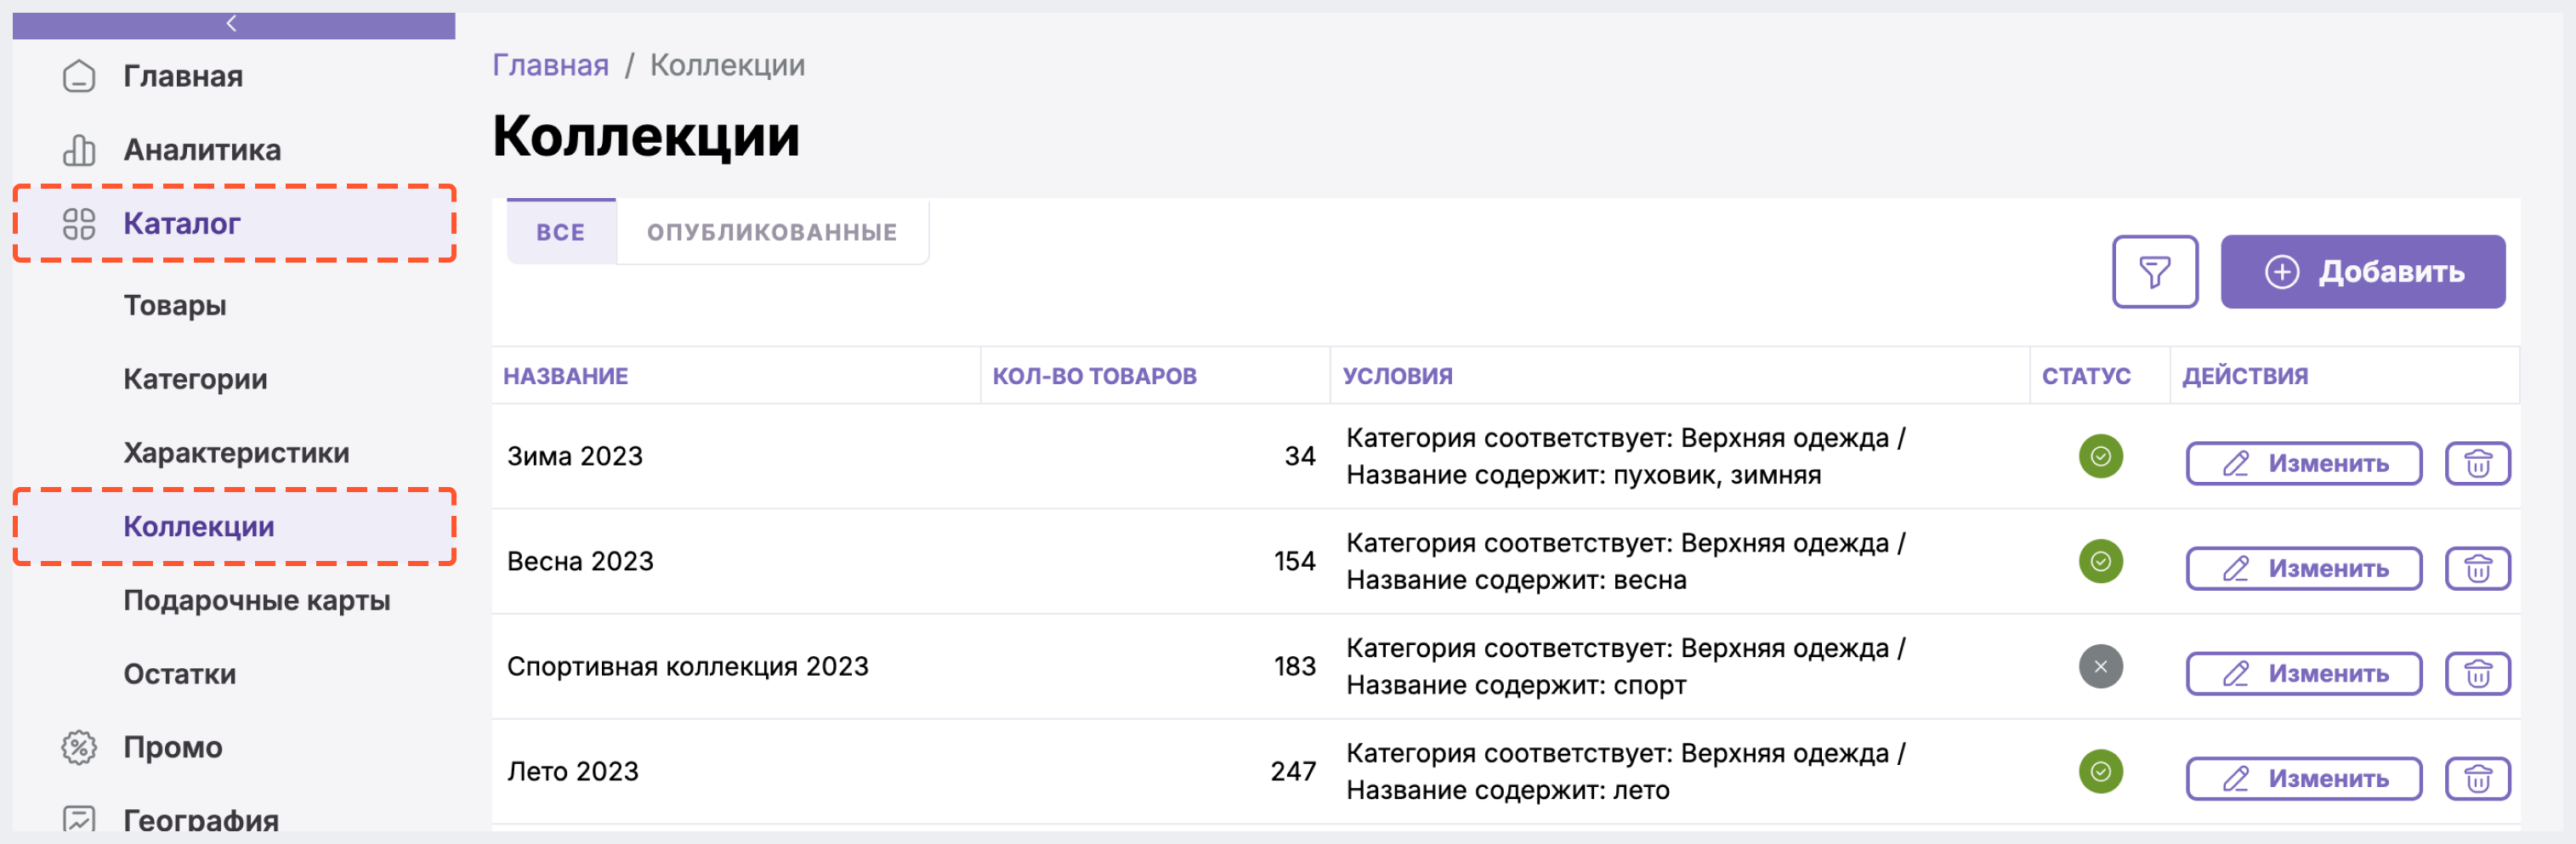Screen dimensions: 2576x844
Task: Collapse the sidebar with the chevron
Action: 232,23
